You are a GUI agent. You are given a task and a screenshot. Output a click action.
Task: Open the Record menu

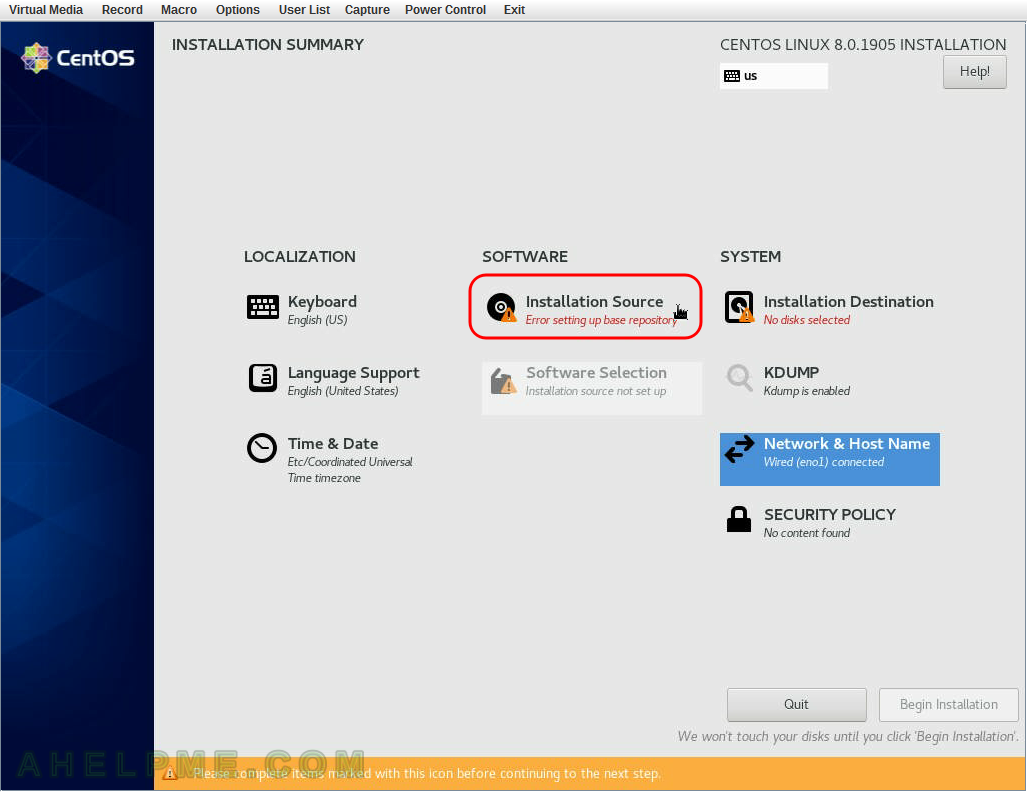[x=122, y=10]
